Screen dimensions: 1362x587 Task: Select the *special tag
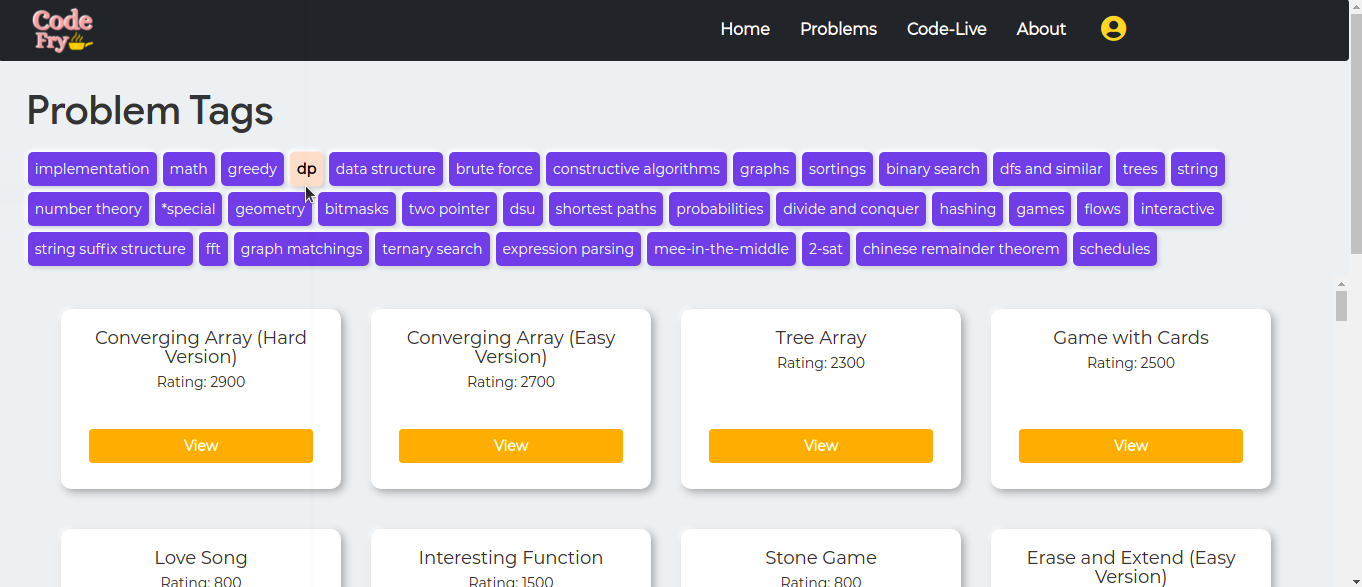[x=188, y=209]
